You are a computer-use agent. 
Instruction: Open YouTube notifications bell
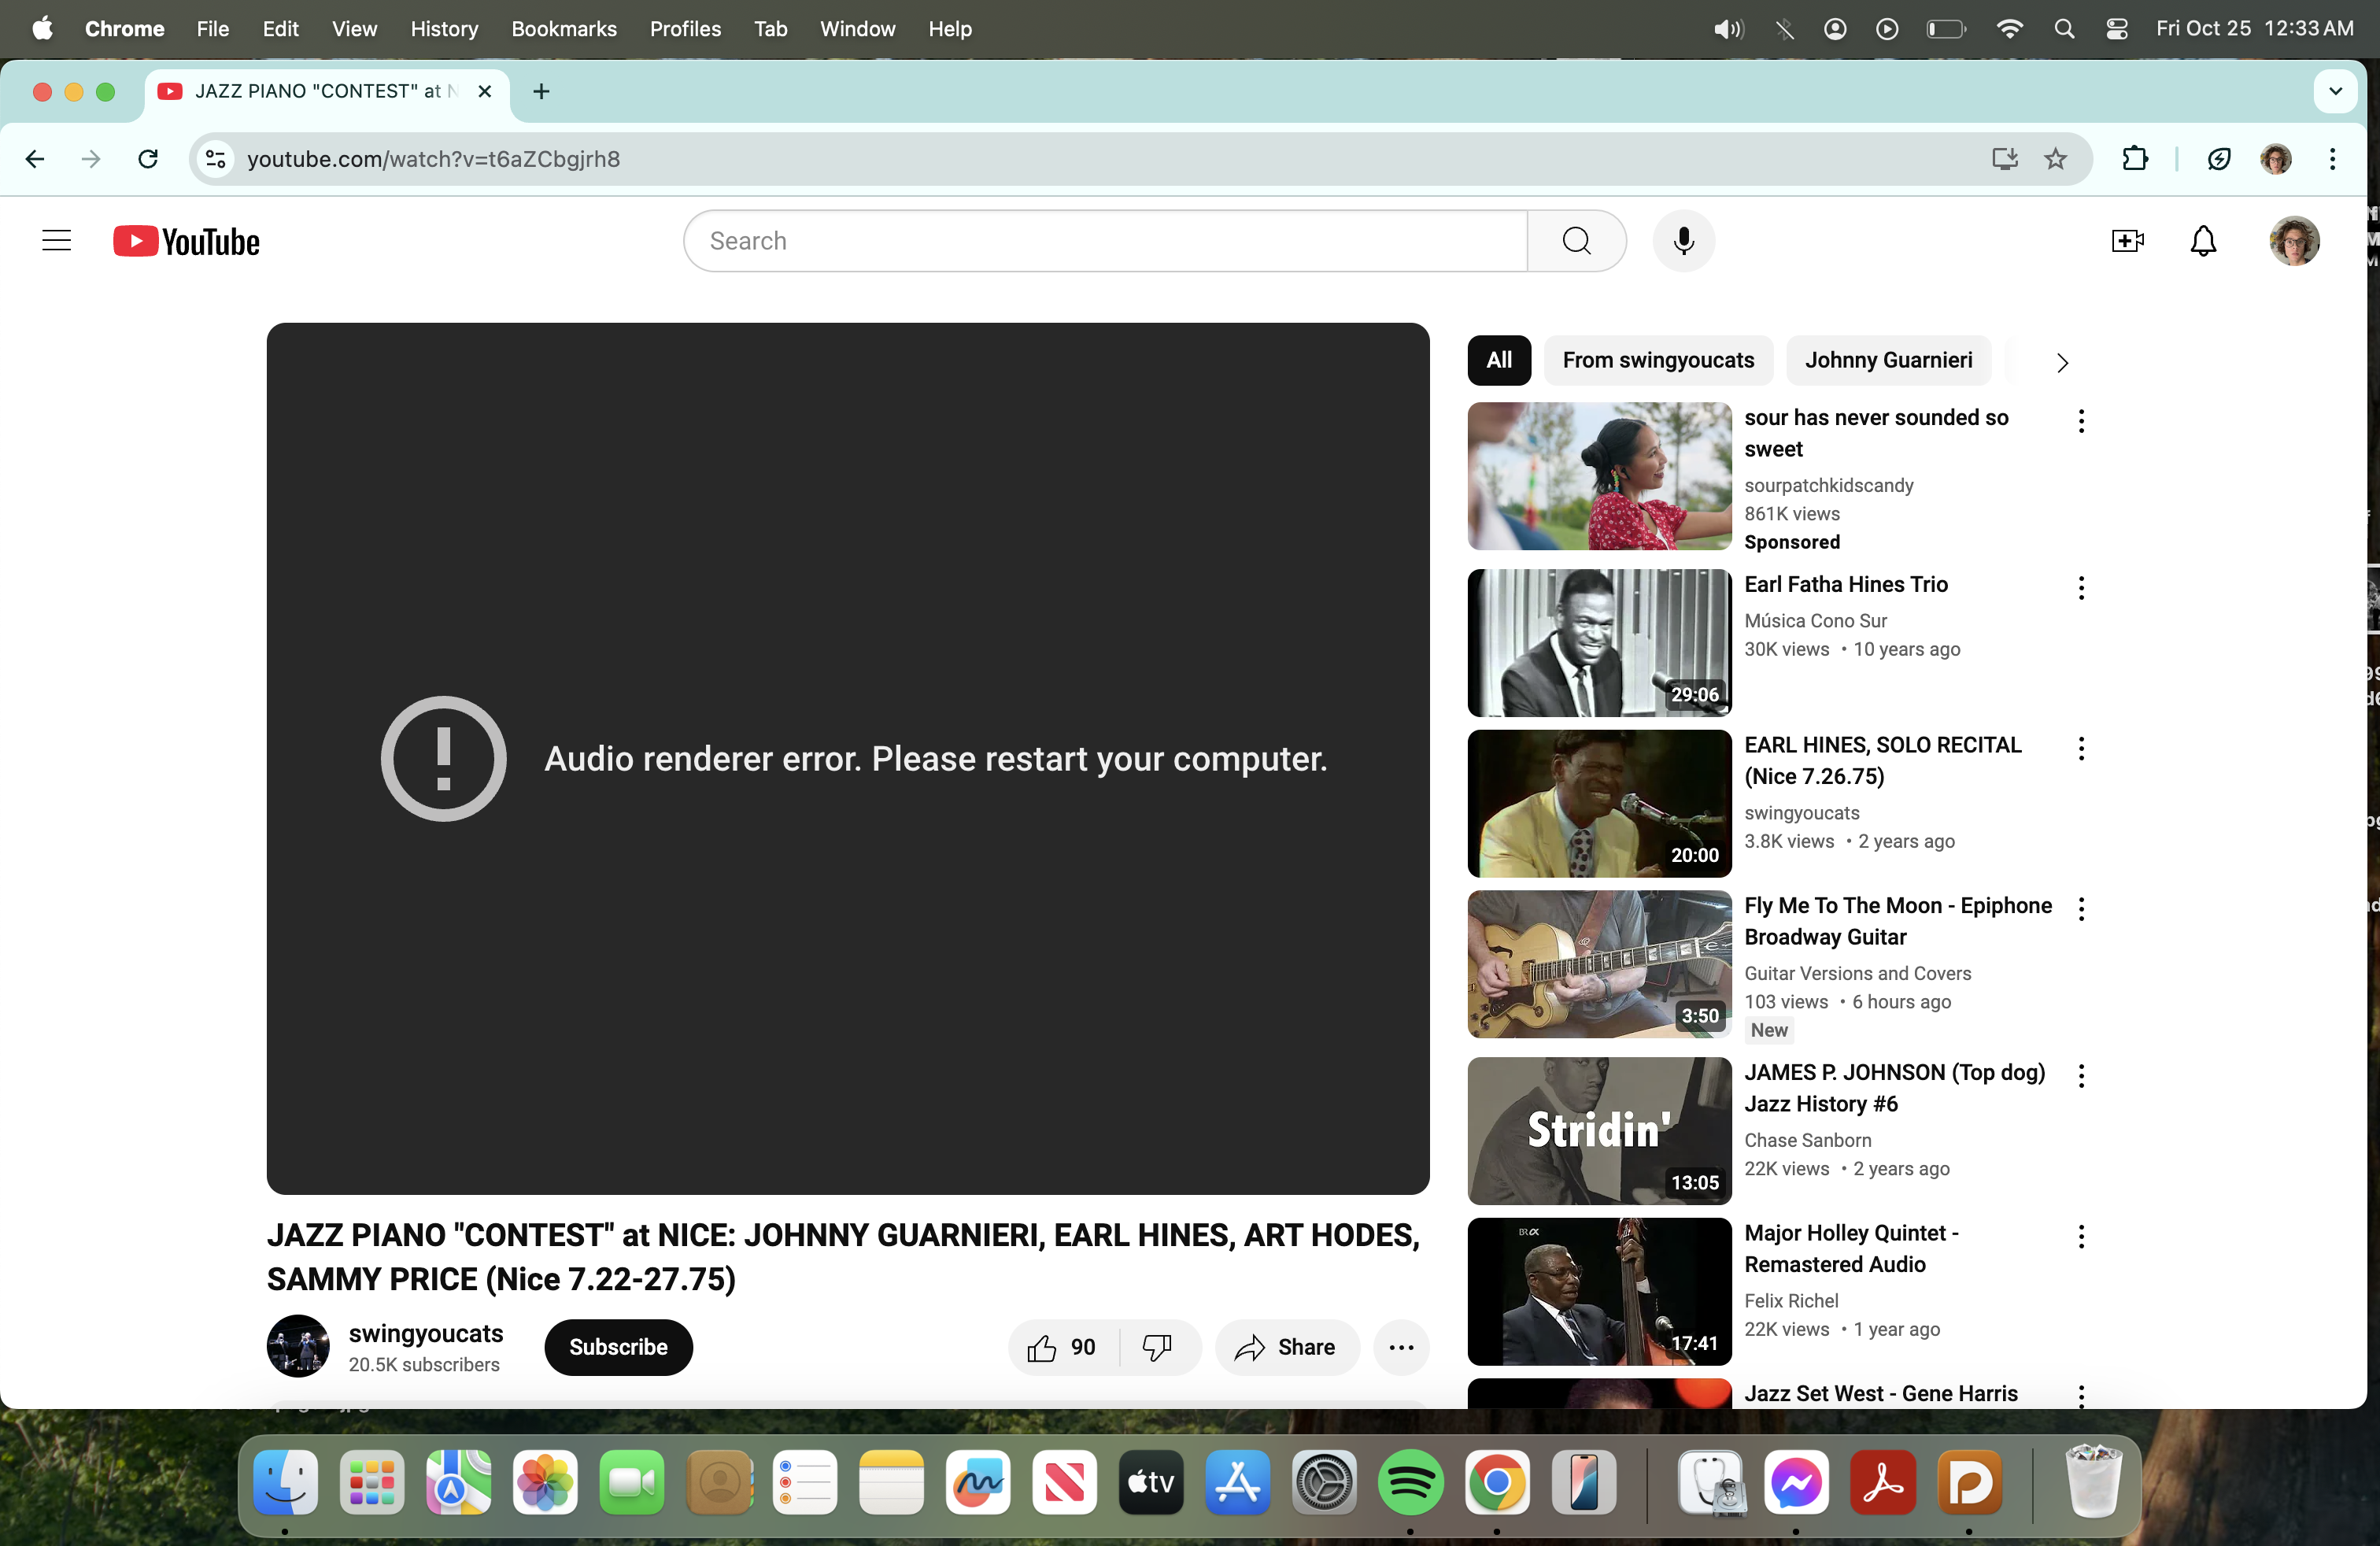[x=2204, y=240]
